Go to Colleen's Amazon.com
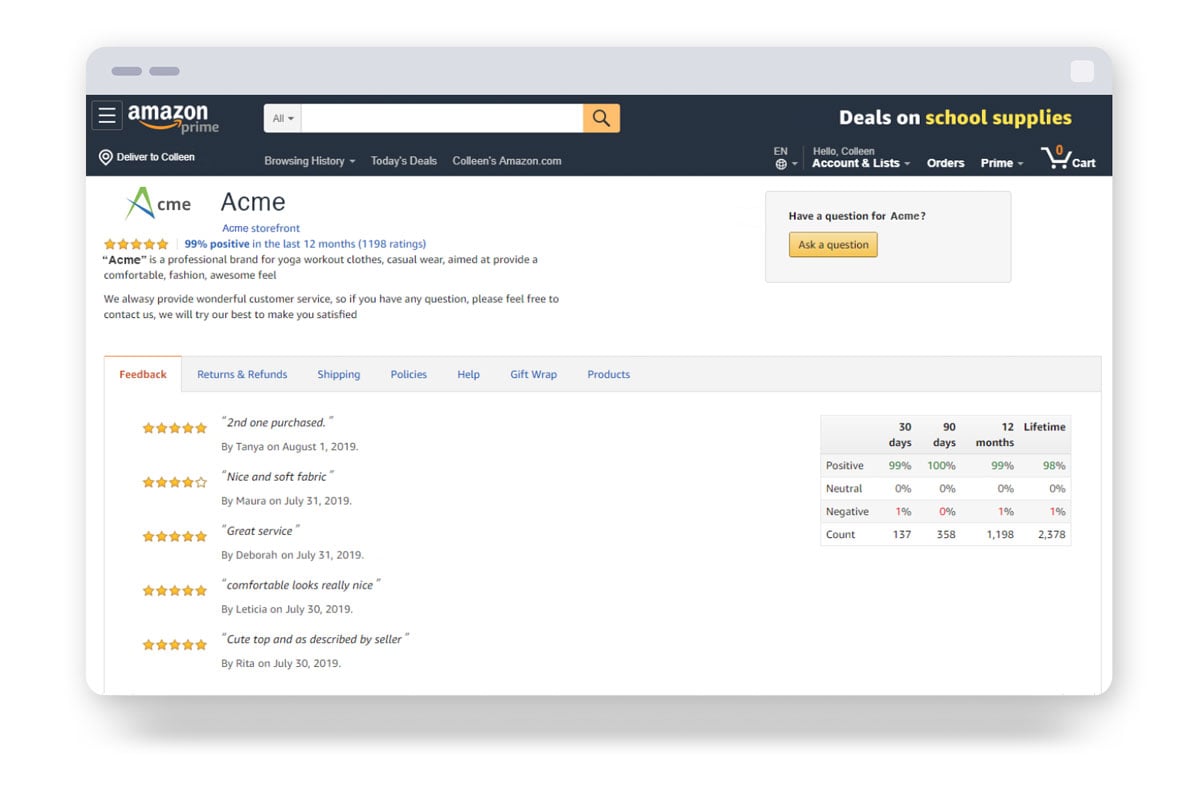The height and width of the screenshot is (789, 1200). [507, 161]
